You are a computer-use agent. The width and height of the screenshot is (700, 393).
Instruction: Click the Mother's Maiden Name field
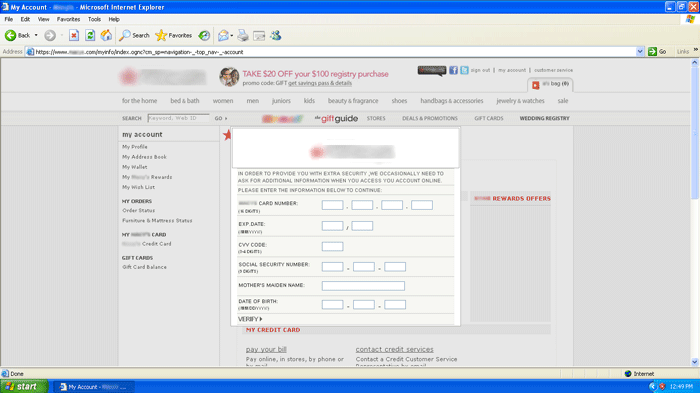tap(363, 286)
